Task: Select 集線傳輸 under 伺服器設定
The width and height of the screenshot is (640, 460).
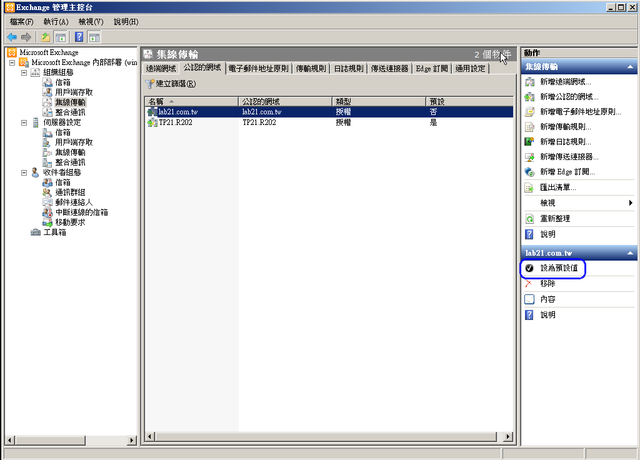Action: [70, 152]
